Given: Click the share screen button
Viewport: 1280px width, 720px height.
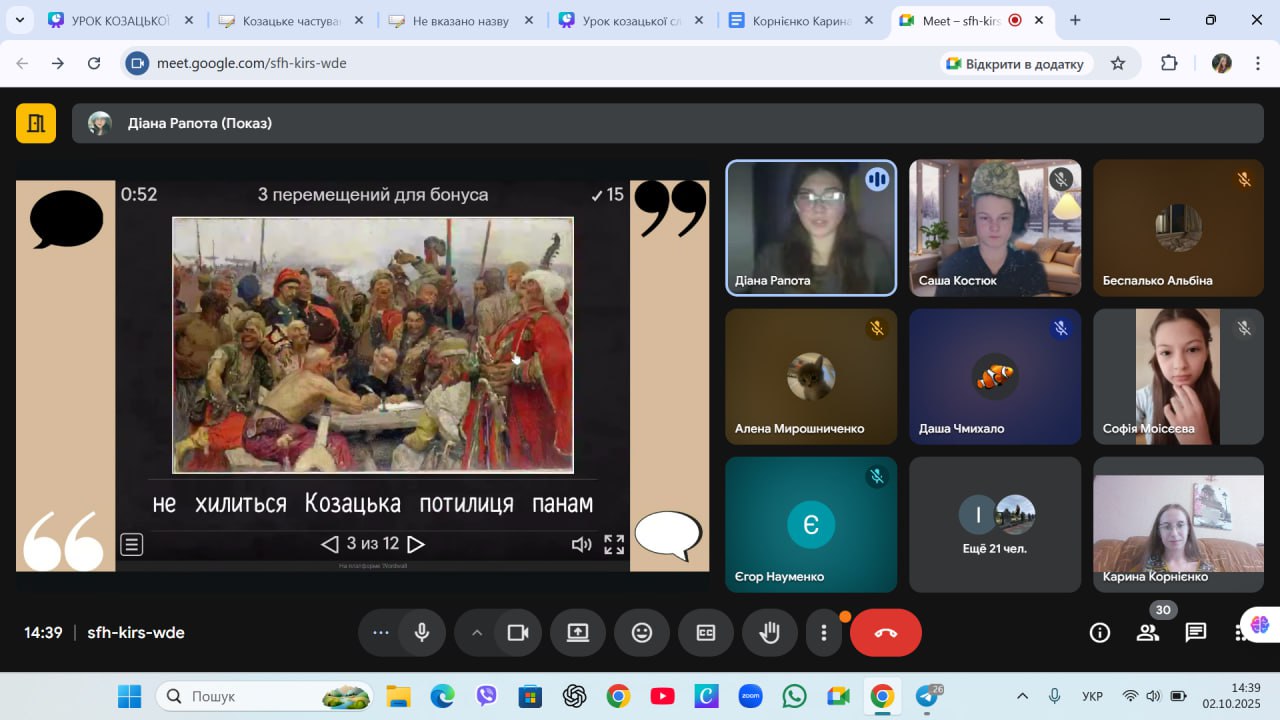Looking at the screenshot, I should (x=578, y=632).
